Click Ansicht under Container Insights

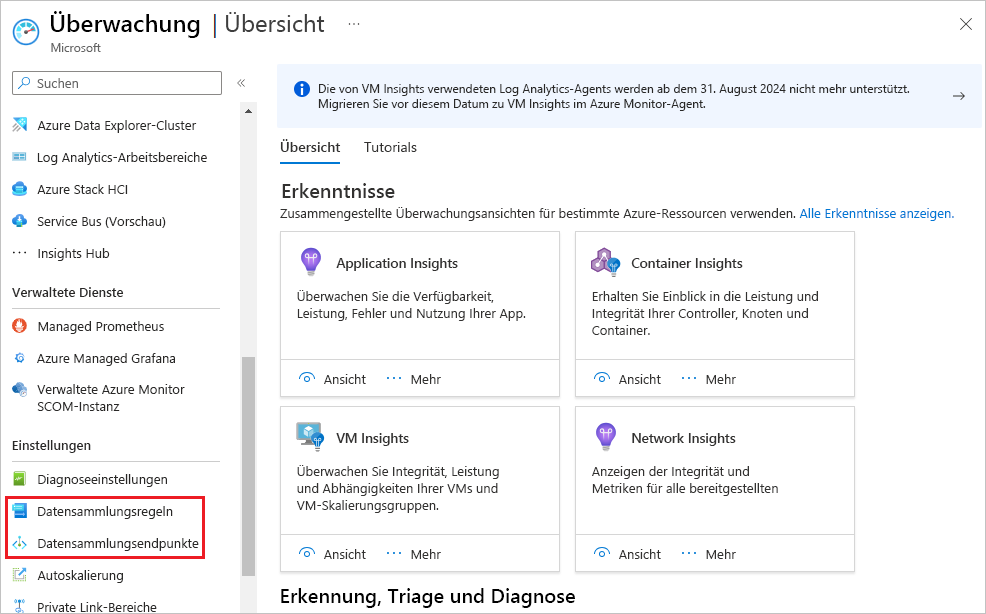point(628,379)
